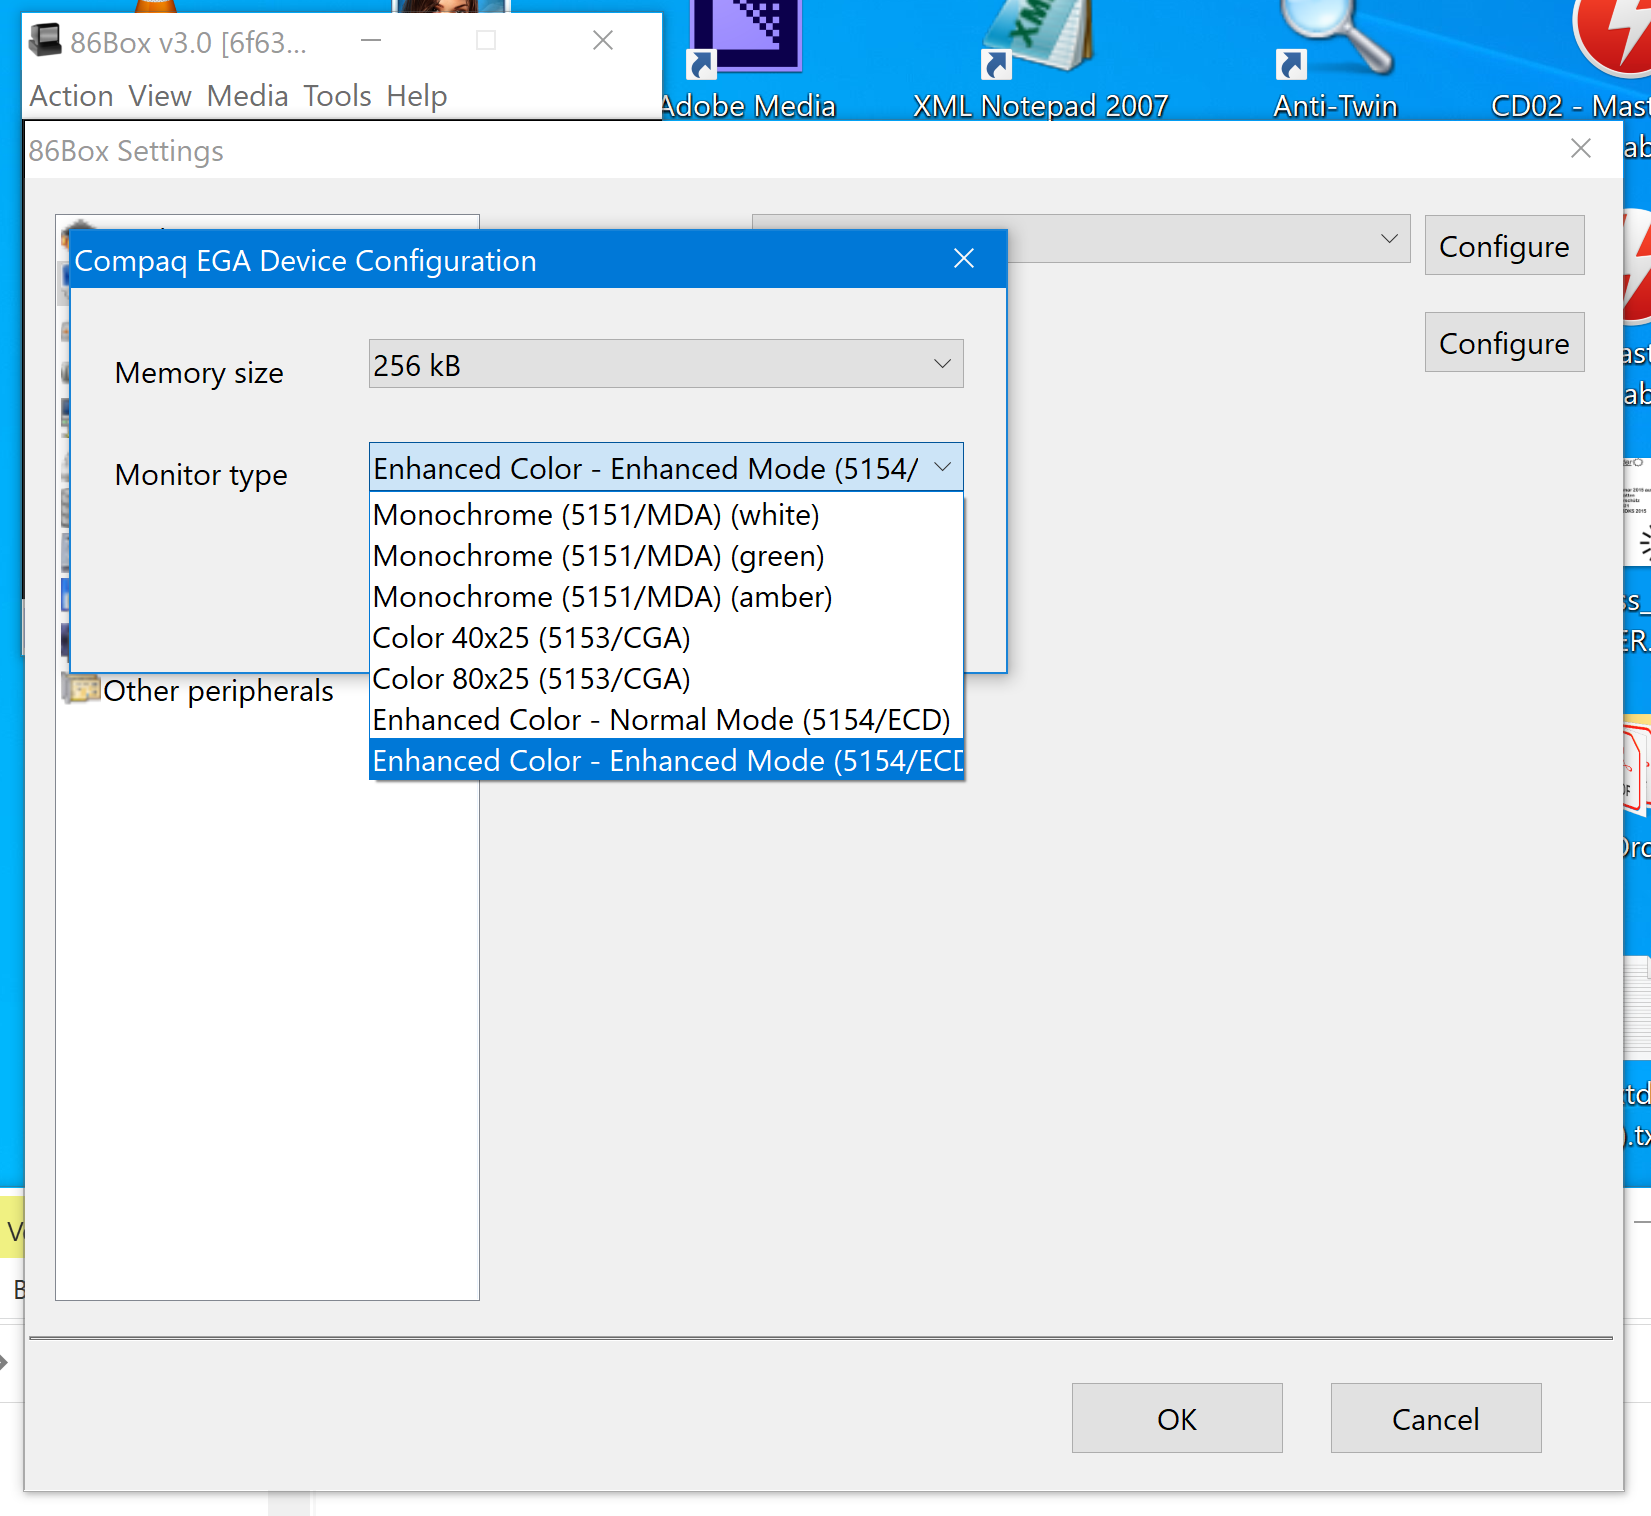Click the Other peripherals card icon
1651x1516 pixels.
click(83, 689)
